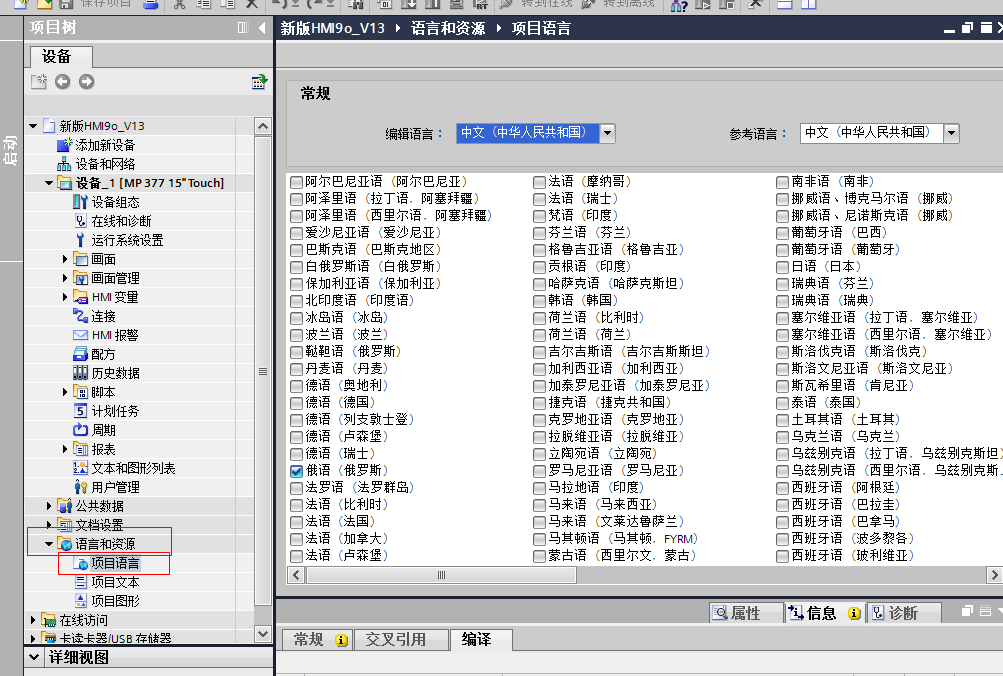
Task: Enable the 日语 (日本) language checkbox
Action: (x=783, y=267)
